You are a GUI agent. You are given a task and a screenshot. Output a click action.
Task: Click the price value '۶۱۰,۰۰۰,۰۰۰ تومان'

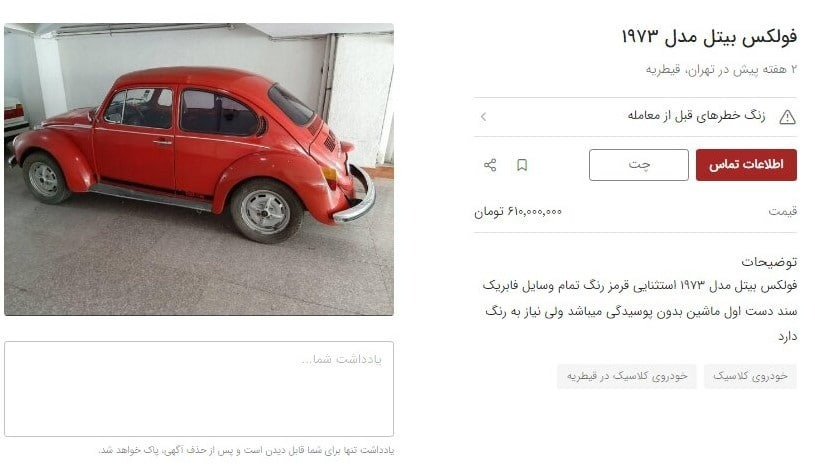[x=518, y=212]
